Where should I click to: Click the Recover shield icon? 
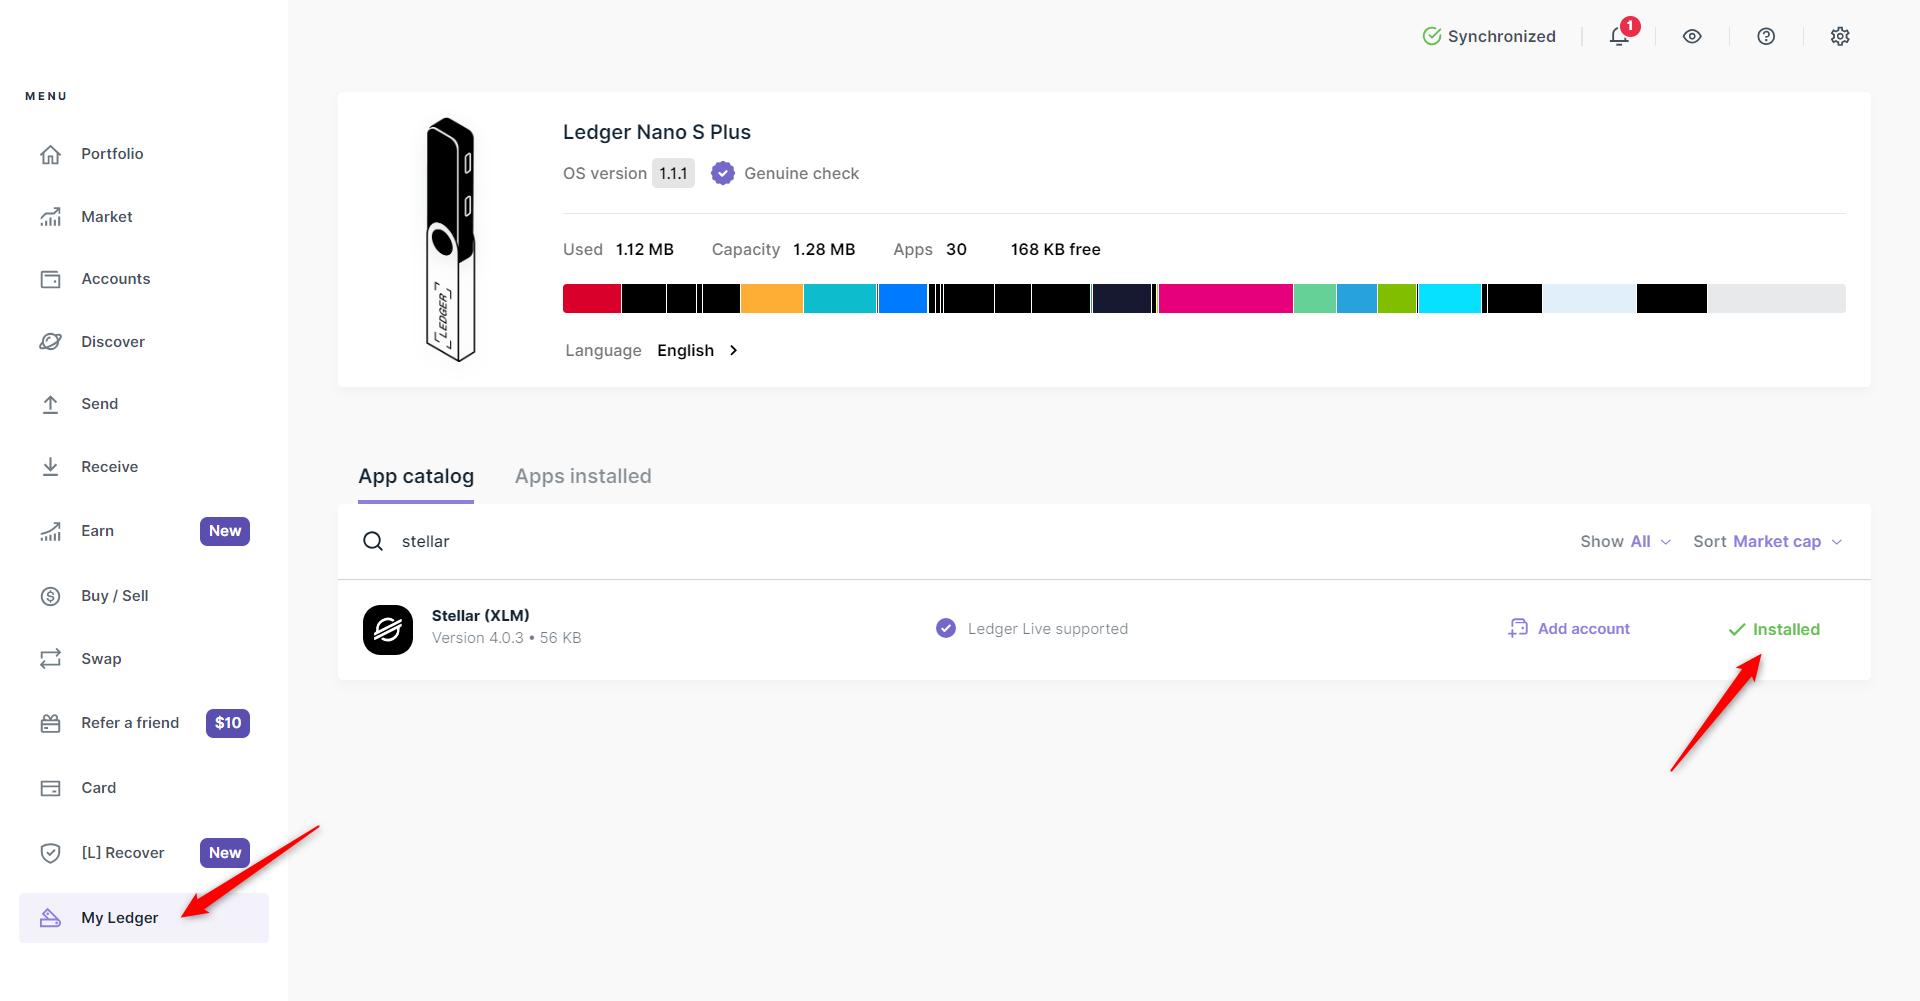(51, 853)
